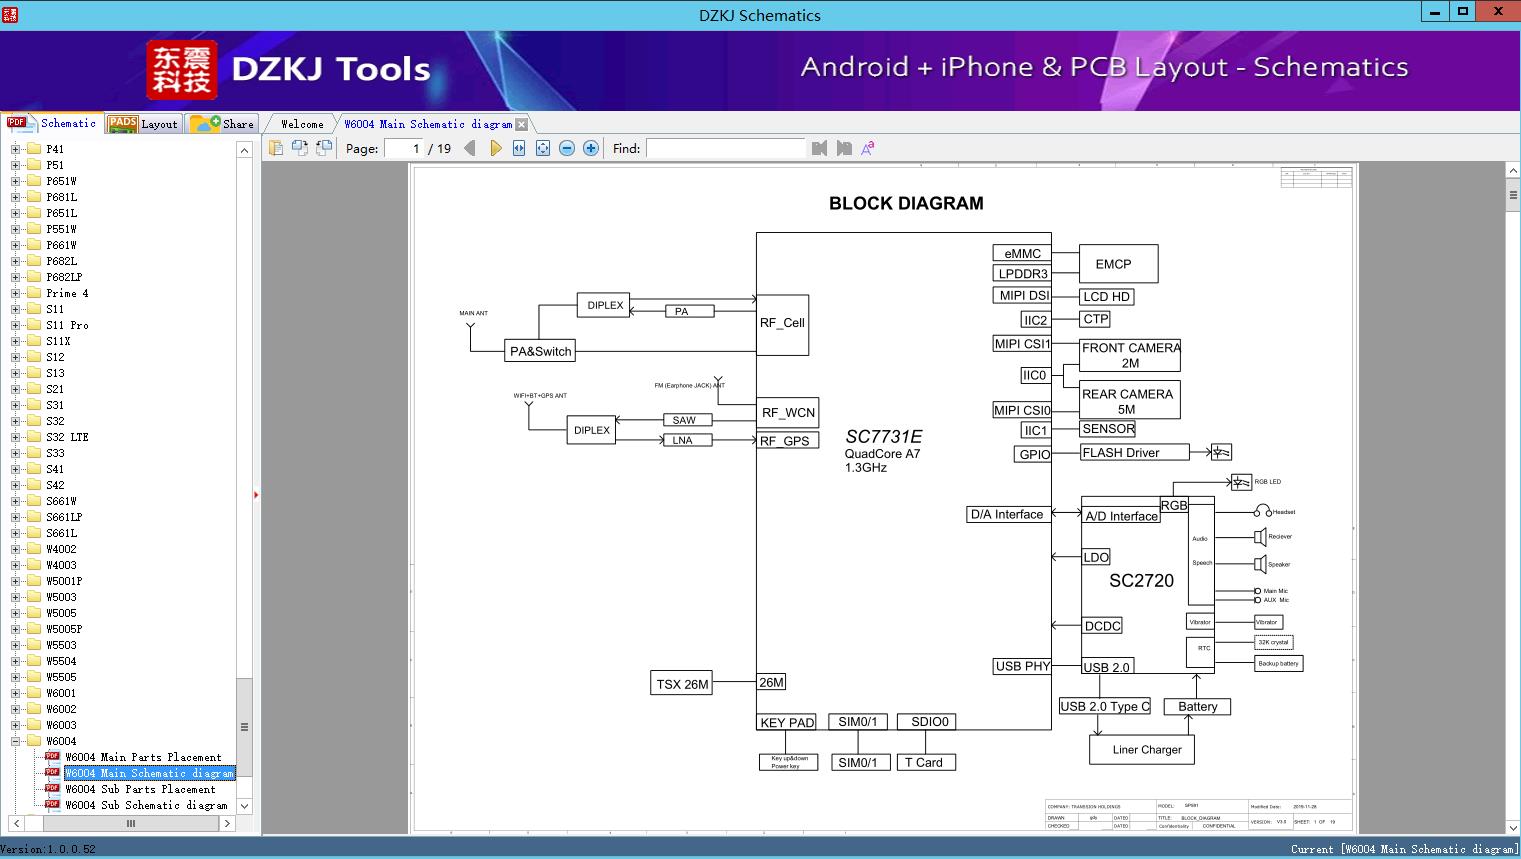Click the fit-width toolbar icon
The width and height of the screenshot is (1521, 859).
[x=519, y=147]
